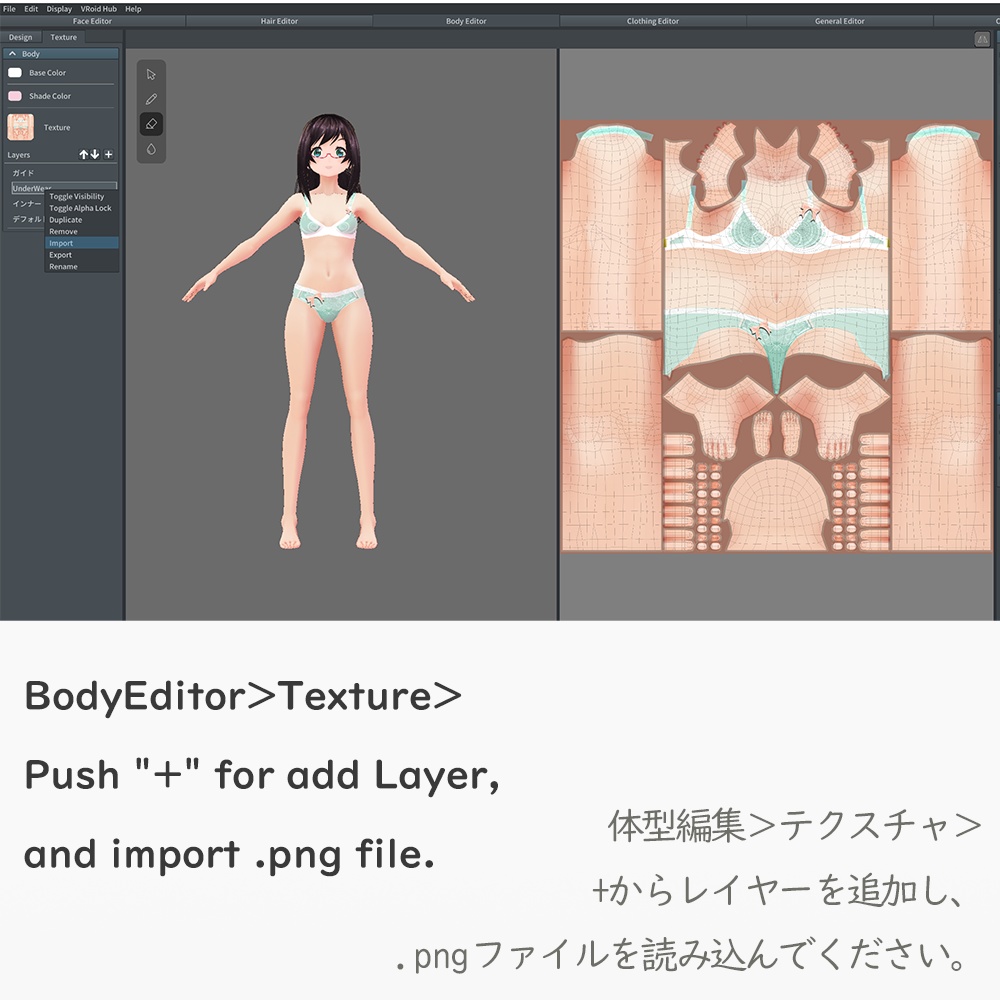Switch to the Design tab

[x=22, y=36]
